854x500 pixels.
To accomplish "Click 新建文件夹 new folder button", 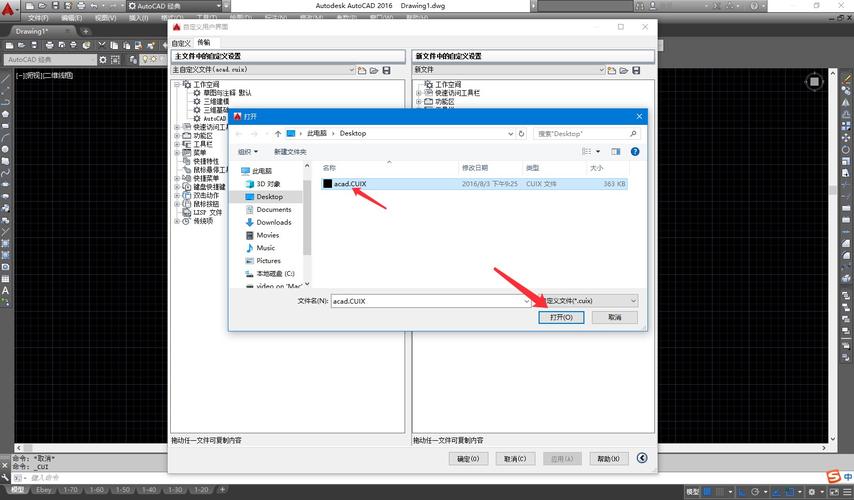I will pyautogui.click(x=290, y=152).
